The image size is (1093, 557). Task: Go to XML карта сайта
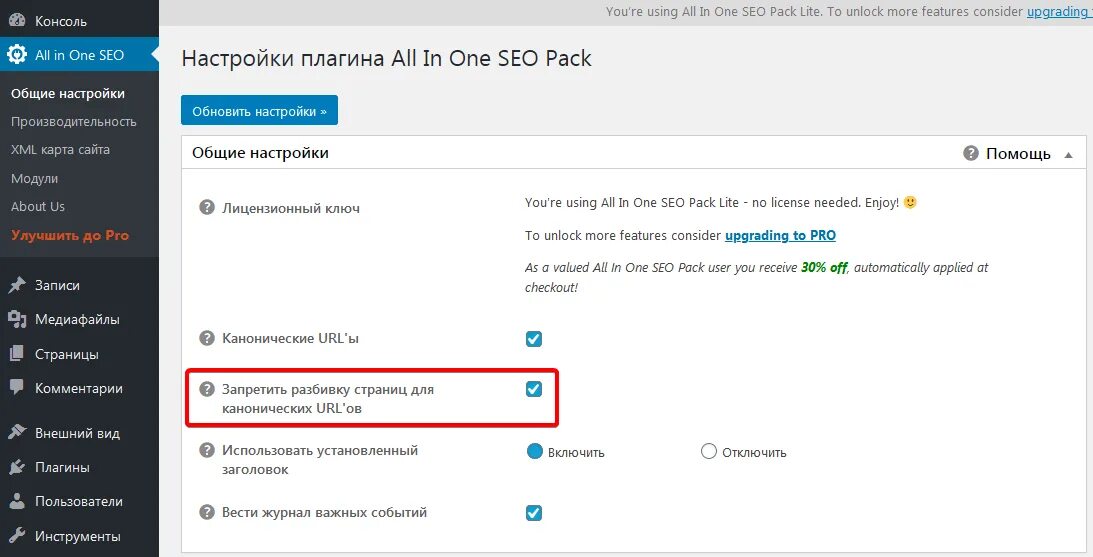60,149
